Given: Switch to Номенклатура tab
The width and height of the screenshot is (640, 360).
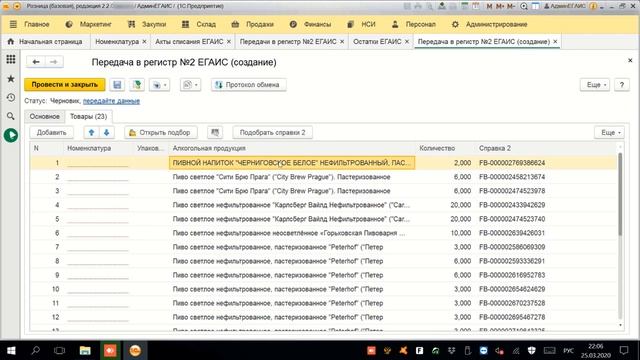Looking at the screenshot, I should (x=117, y=42).
